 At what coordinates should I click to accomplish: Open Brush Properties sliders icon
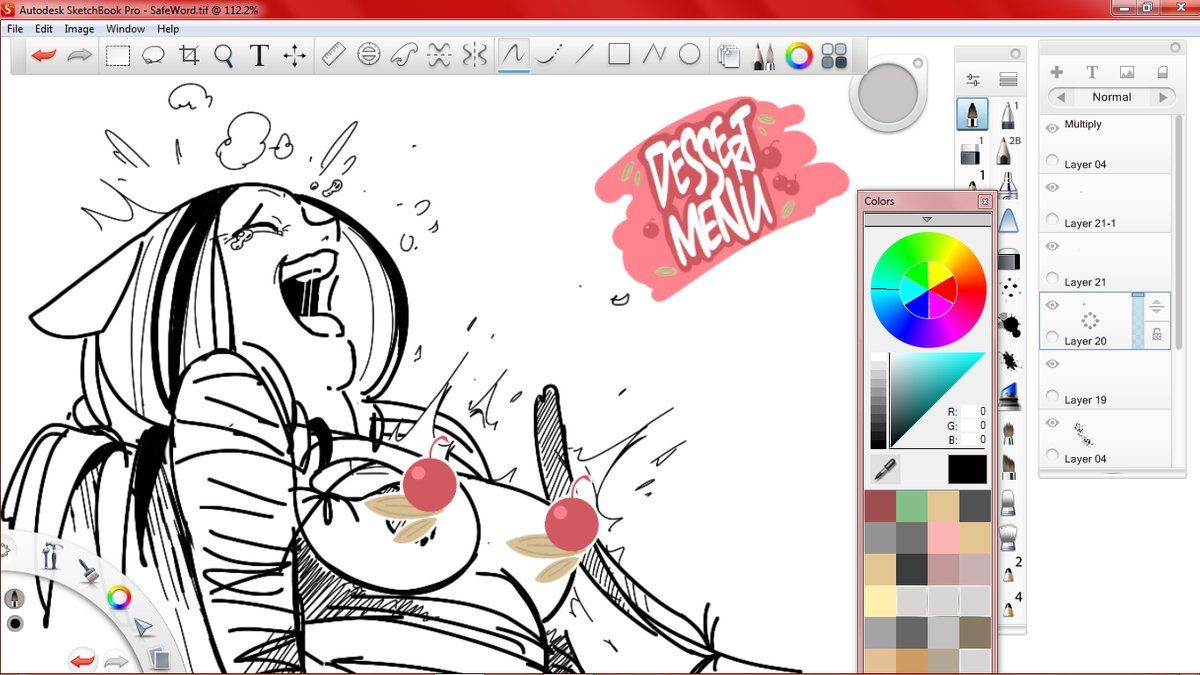(x=973, y=80)
